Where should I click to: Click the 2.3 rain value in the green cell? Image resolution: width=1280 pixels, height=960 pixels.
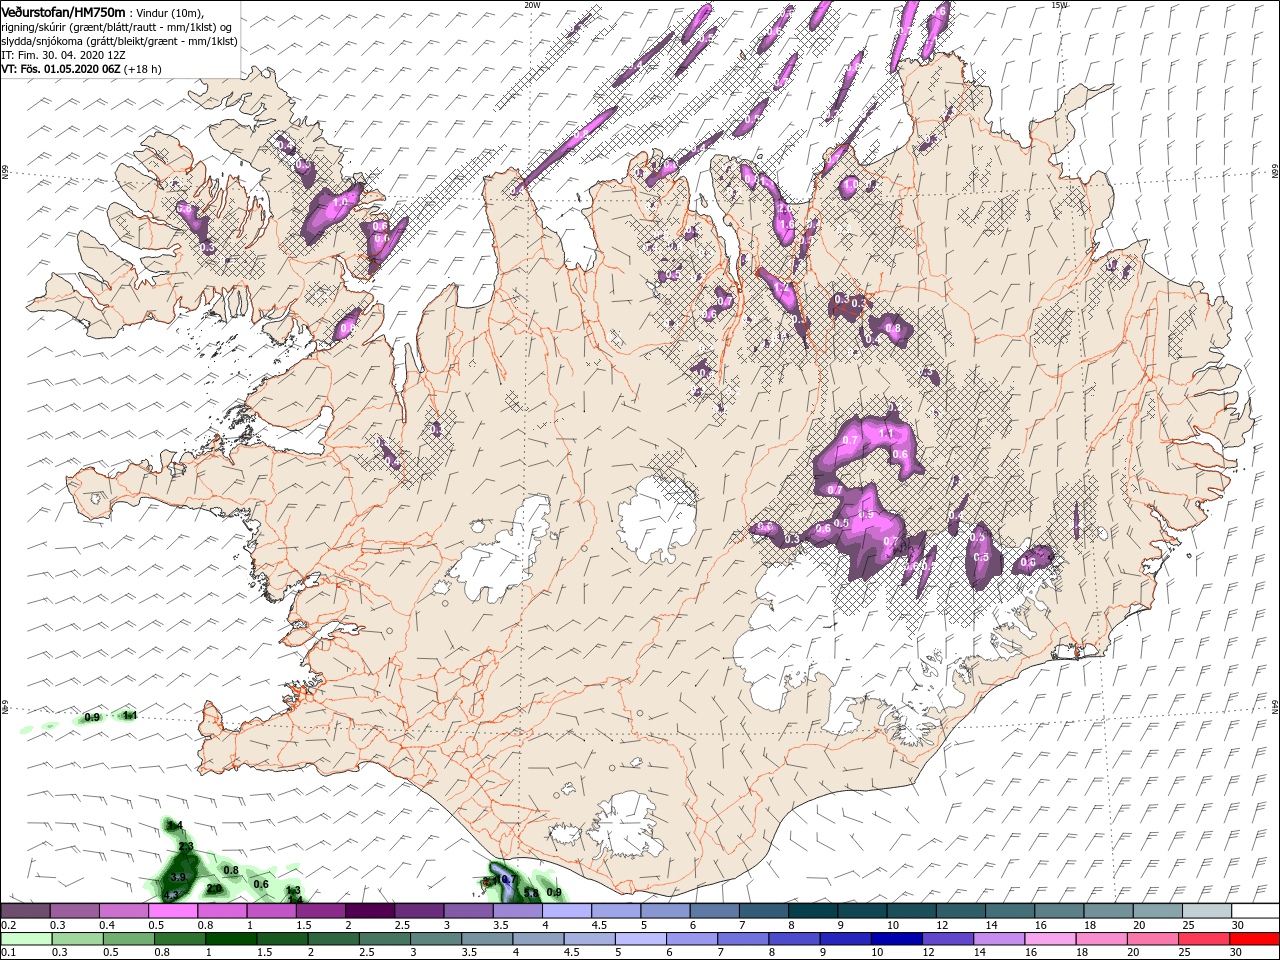point(186,847)
